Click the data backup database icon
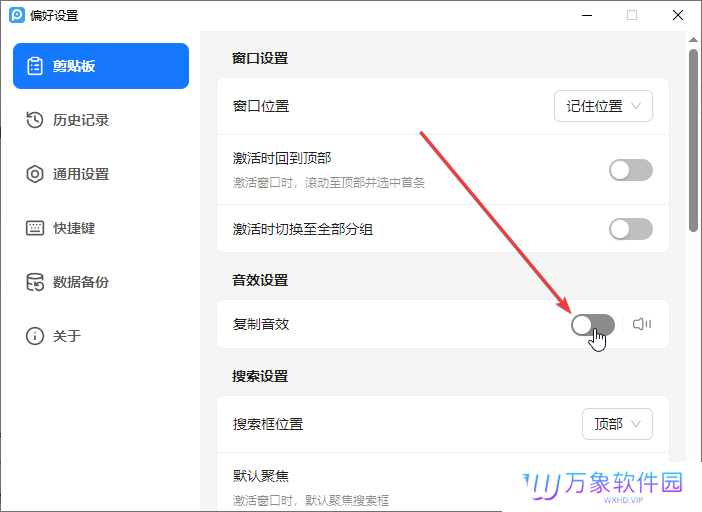 [35, 282]
